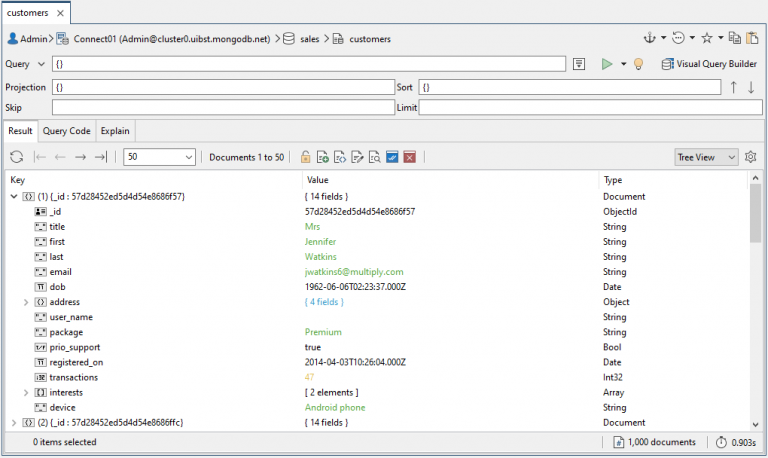Click the star bookmark query icon
The width and height of the screenshot is (768, 458).
pos(706,38)
